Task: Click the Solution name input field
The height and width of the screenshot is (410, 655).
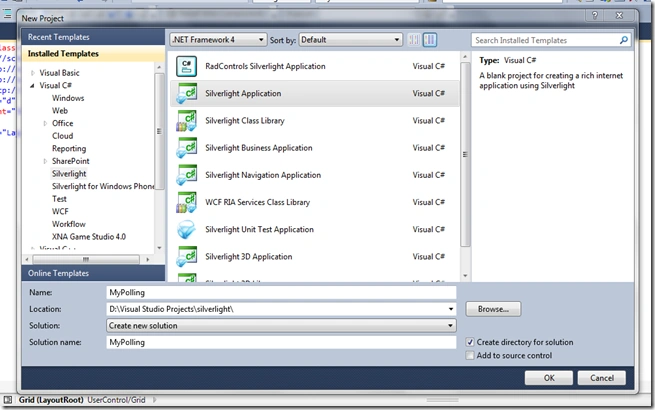Action: click(x=281, y=342)
